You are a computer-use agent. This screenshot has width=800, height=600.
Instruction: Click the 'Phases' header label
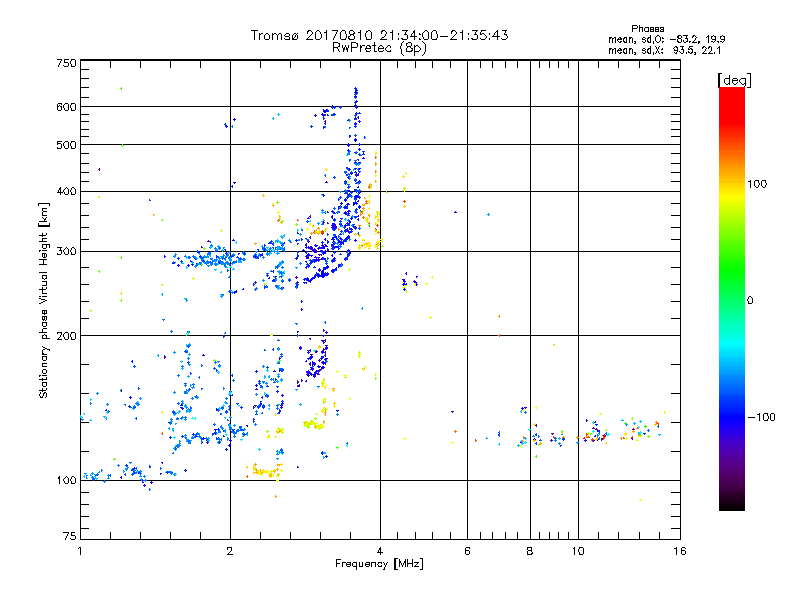647,29
